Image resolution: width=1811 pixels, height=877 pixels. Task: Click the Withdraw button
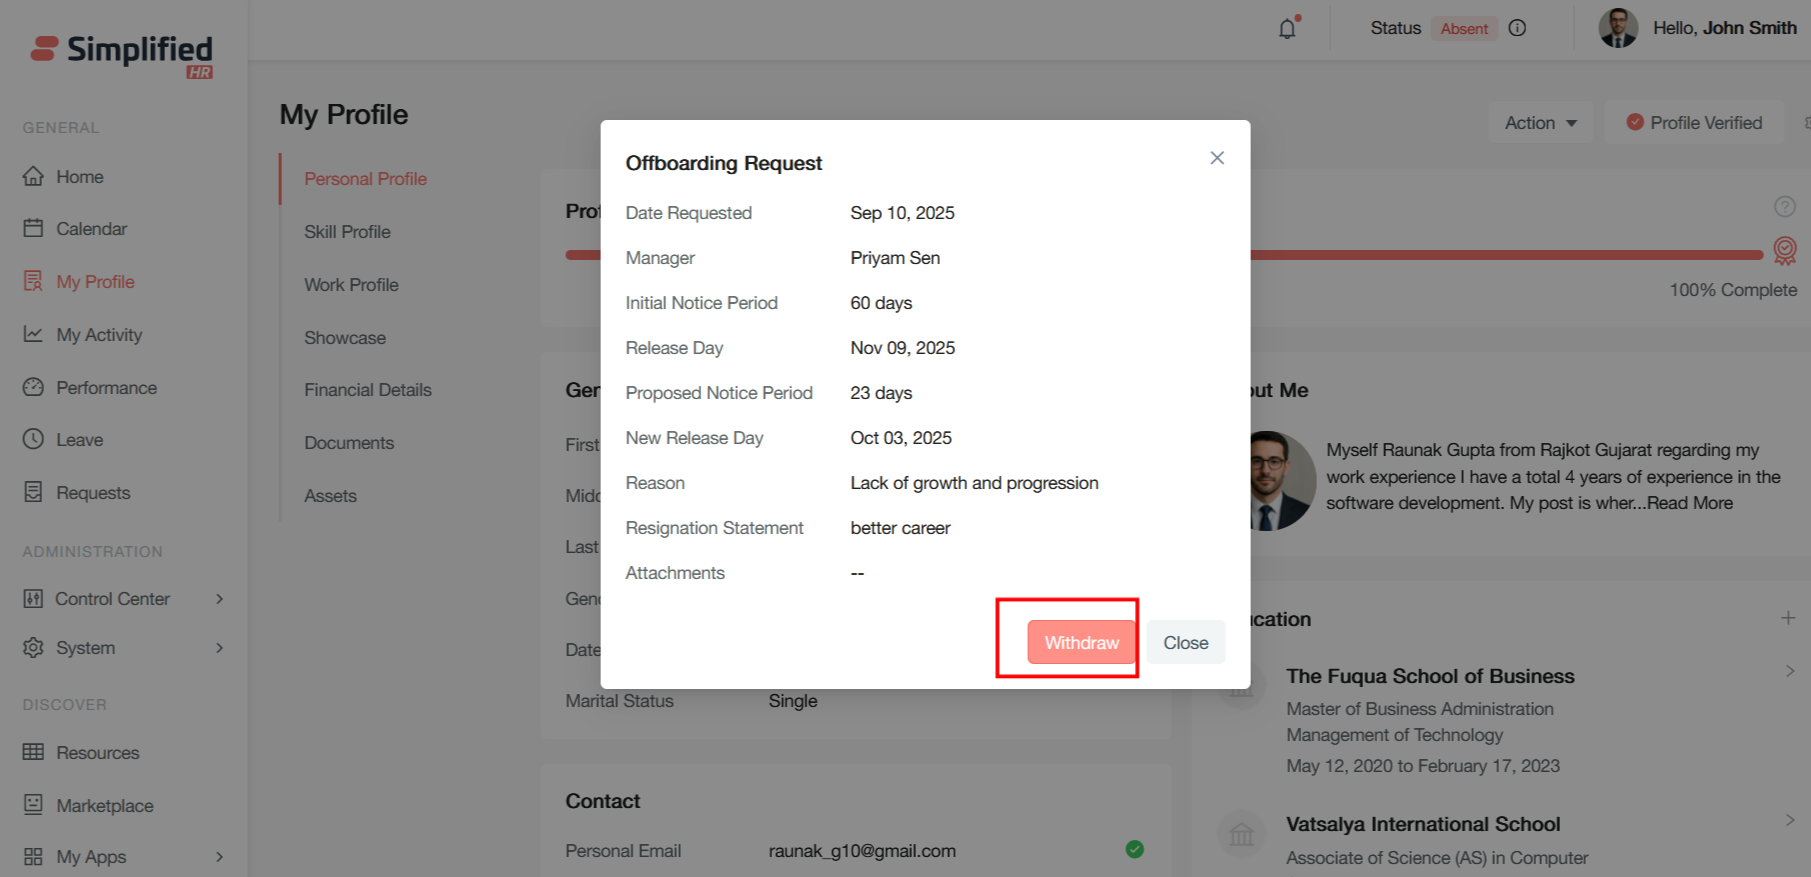tap(1081, 643)
